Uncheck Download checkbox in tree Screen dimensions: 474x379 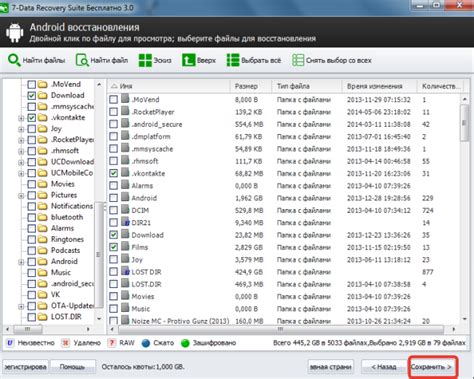[31, 96]
